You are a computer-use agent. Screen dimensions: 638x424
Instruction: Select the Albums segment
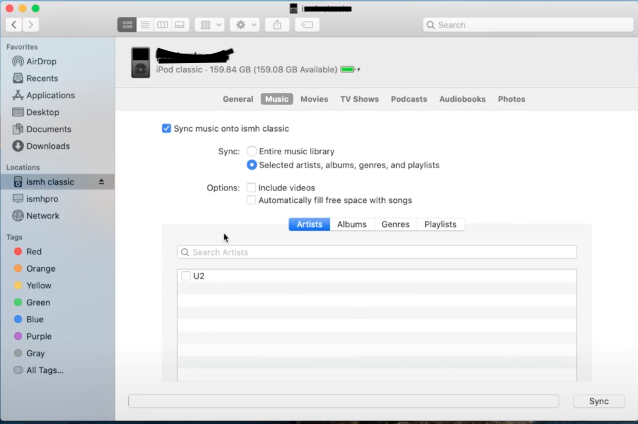point(351,224)
